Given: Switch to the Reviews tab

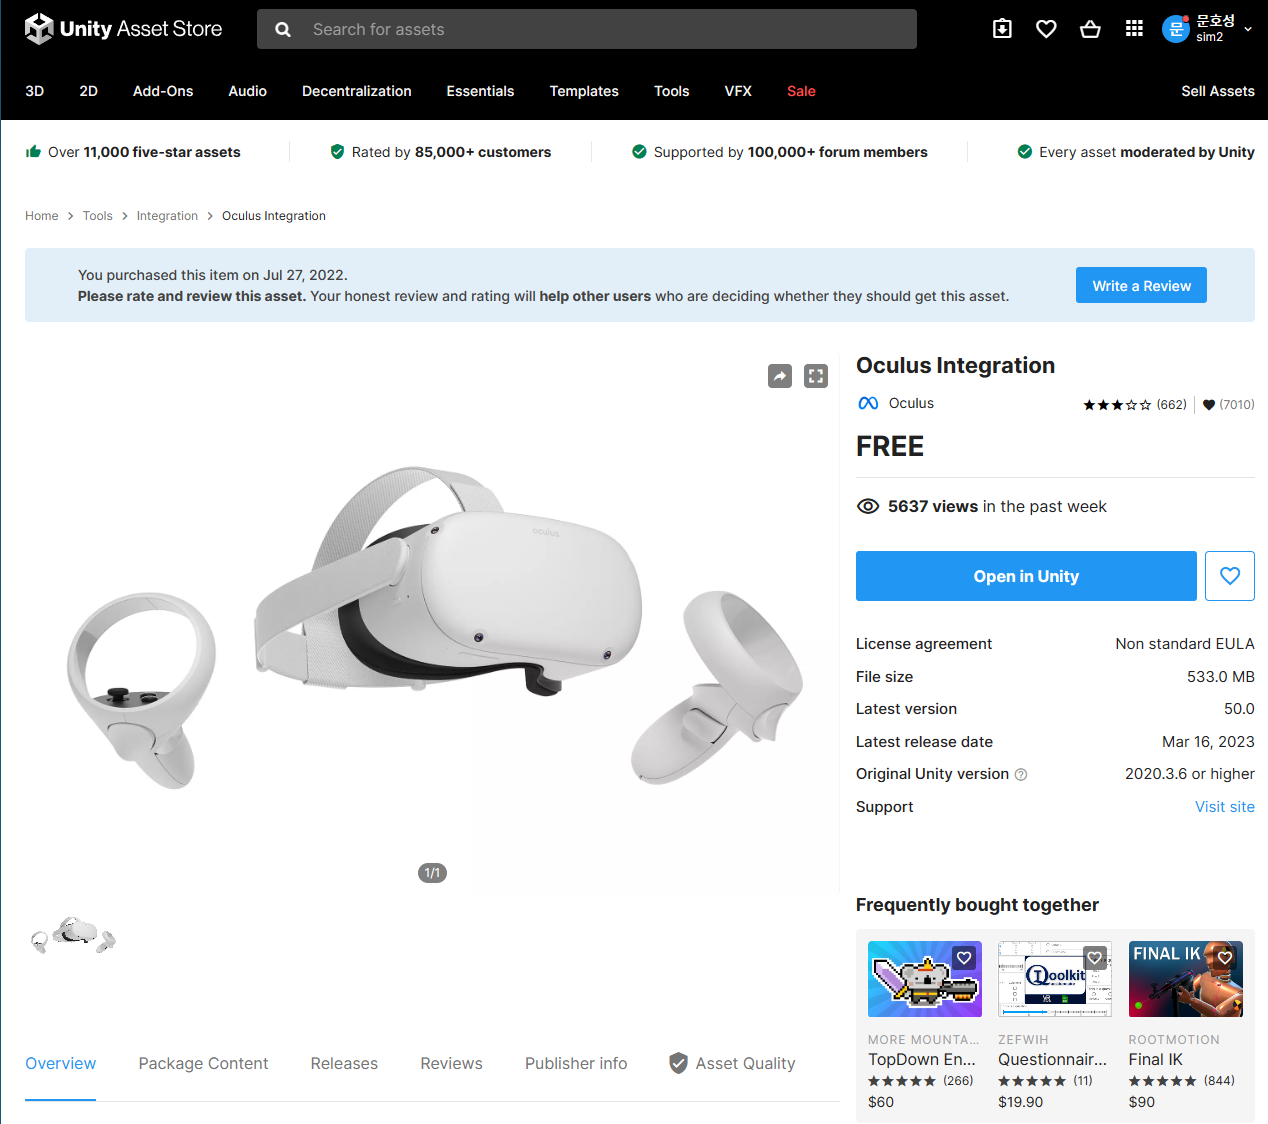Looking at the screenshot, I should pos(451,1064).
